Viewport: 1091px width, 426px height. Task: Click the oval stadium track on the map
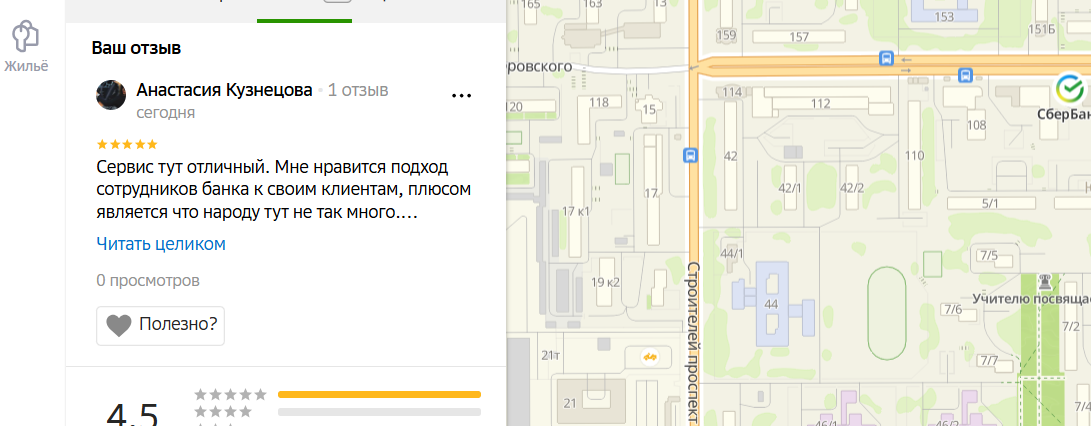(887, 313)
